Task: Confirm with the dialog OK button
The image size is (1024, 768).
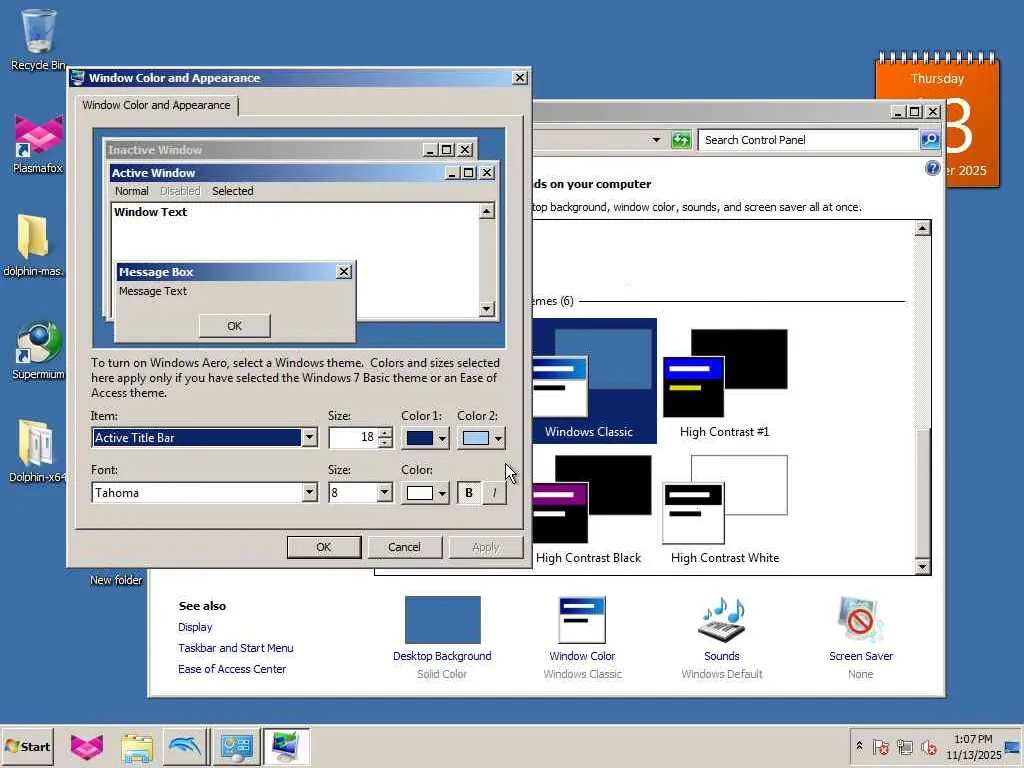Action: [324, 547]
